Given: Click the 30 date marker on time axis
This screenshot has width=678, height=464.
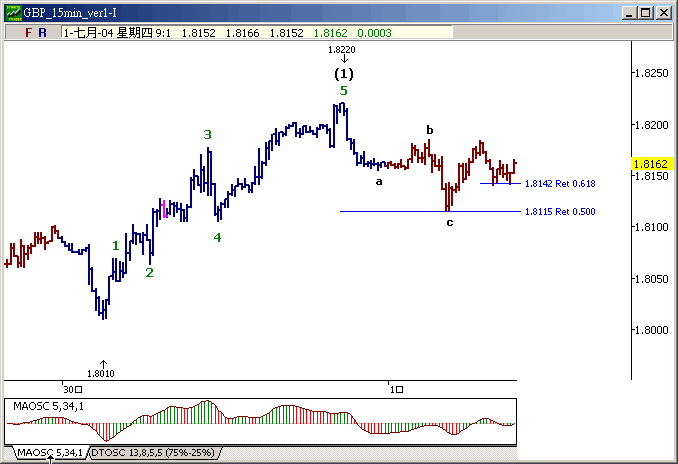Looking at the screenshot, I should [72, 390].
